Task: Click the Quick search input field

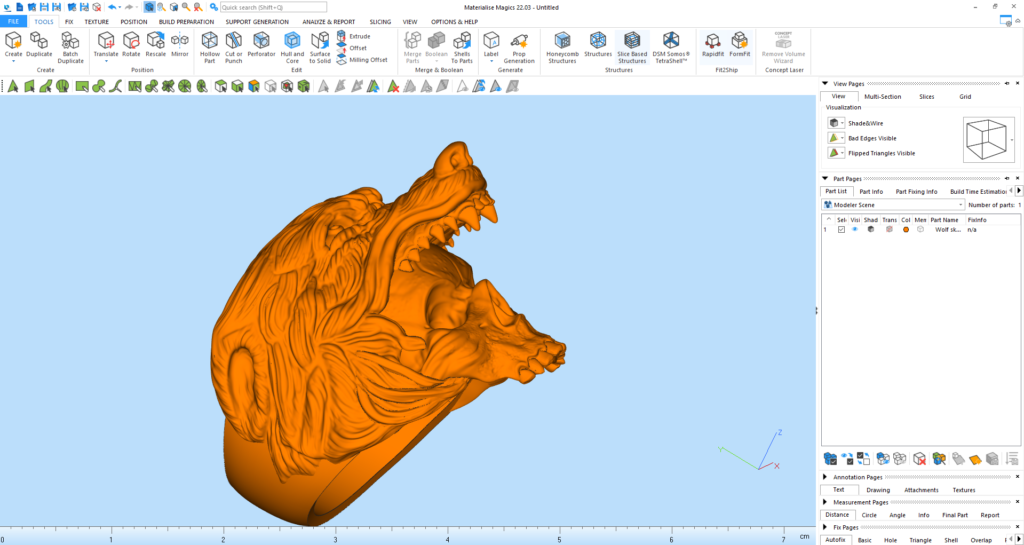Action: tap(273, 7)
